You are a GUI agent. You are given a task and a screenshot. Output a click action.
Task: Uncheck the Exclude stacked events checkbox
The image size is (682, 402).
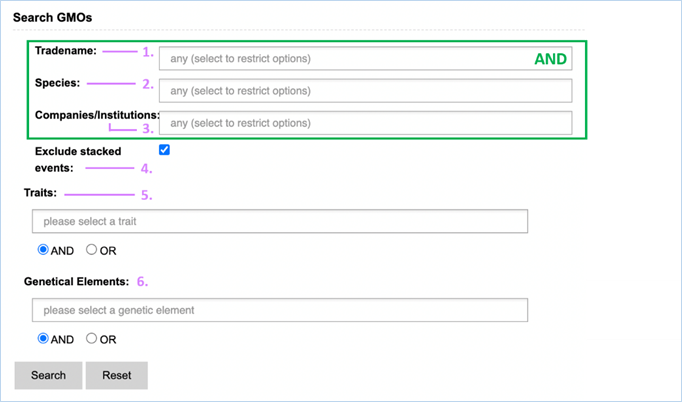pyautogui.click(x=164, y=150)
